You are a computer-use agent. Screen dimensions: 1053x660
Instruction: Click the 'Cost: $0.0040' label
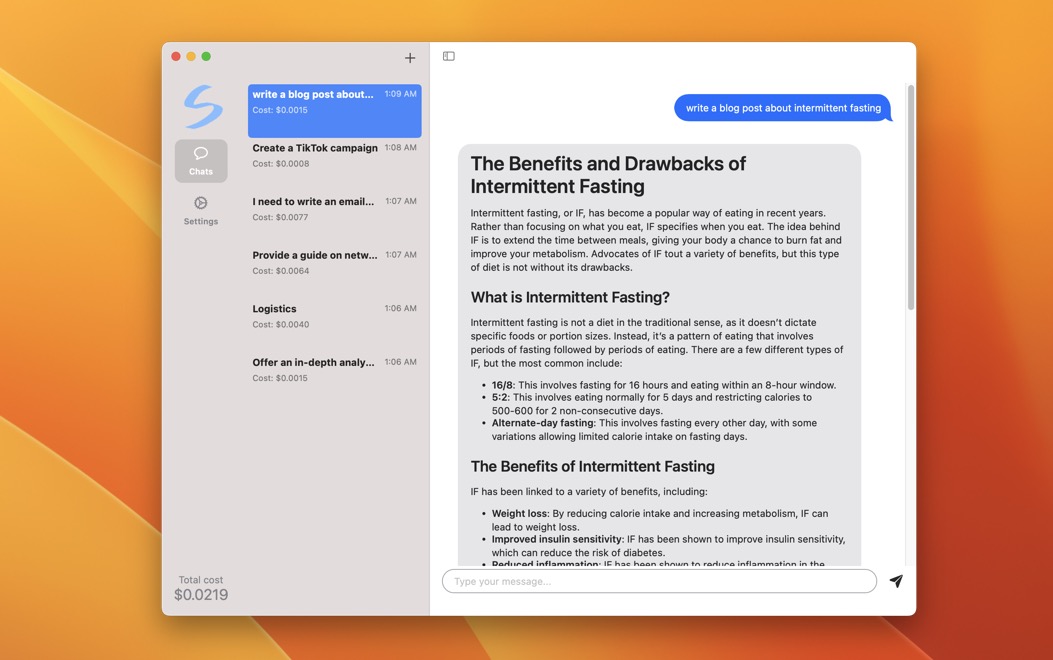click(x=281, y=325)
